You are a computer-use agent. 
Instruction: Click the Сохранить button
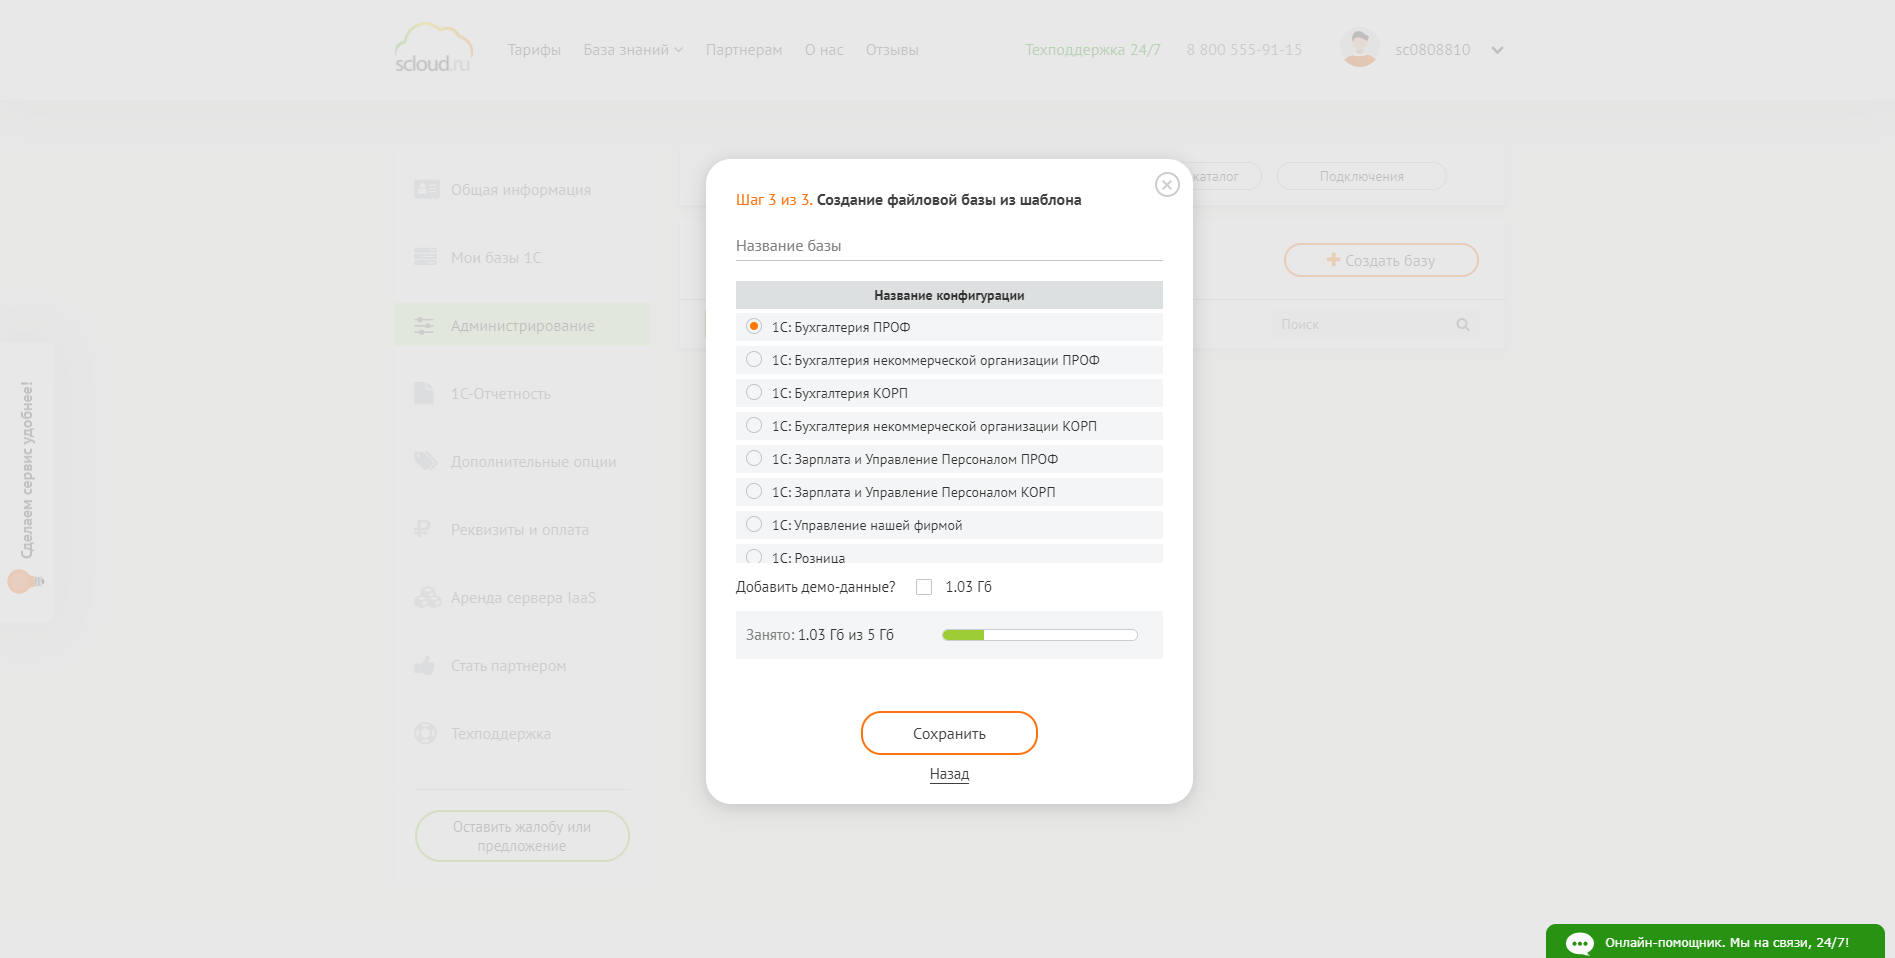pos(949,733)
